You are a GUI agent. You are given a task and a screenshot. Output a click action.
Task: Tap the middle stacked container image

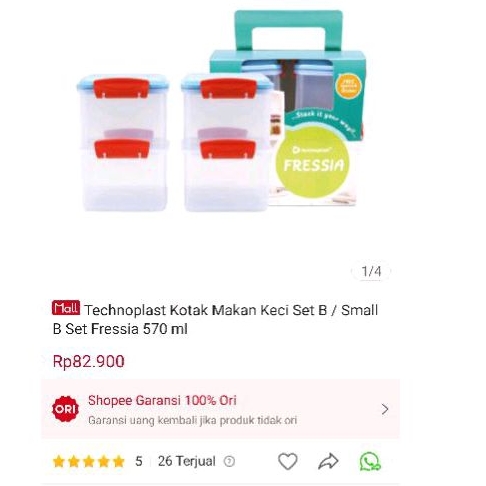[227, 143]
